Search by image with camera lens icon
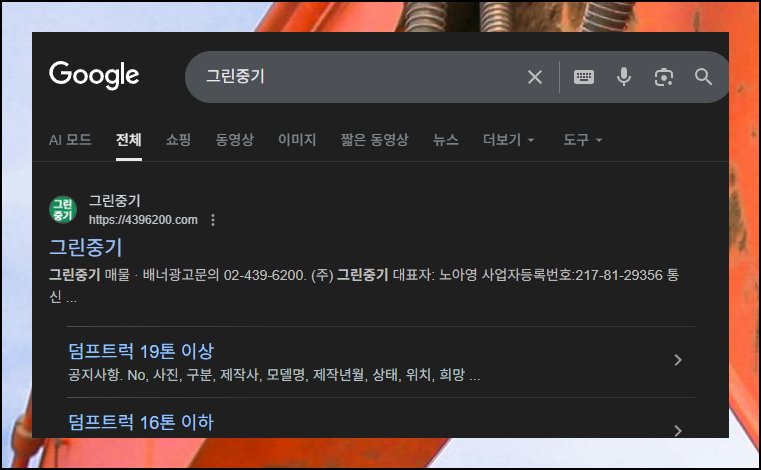Screen dimensions: 761x470 [x=663, y=77]
